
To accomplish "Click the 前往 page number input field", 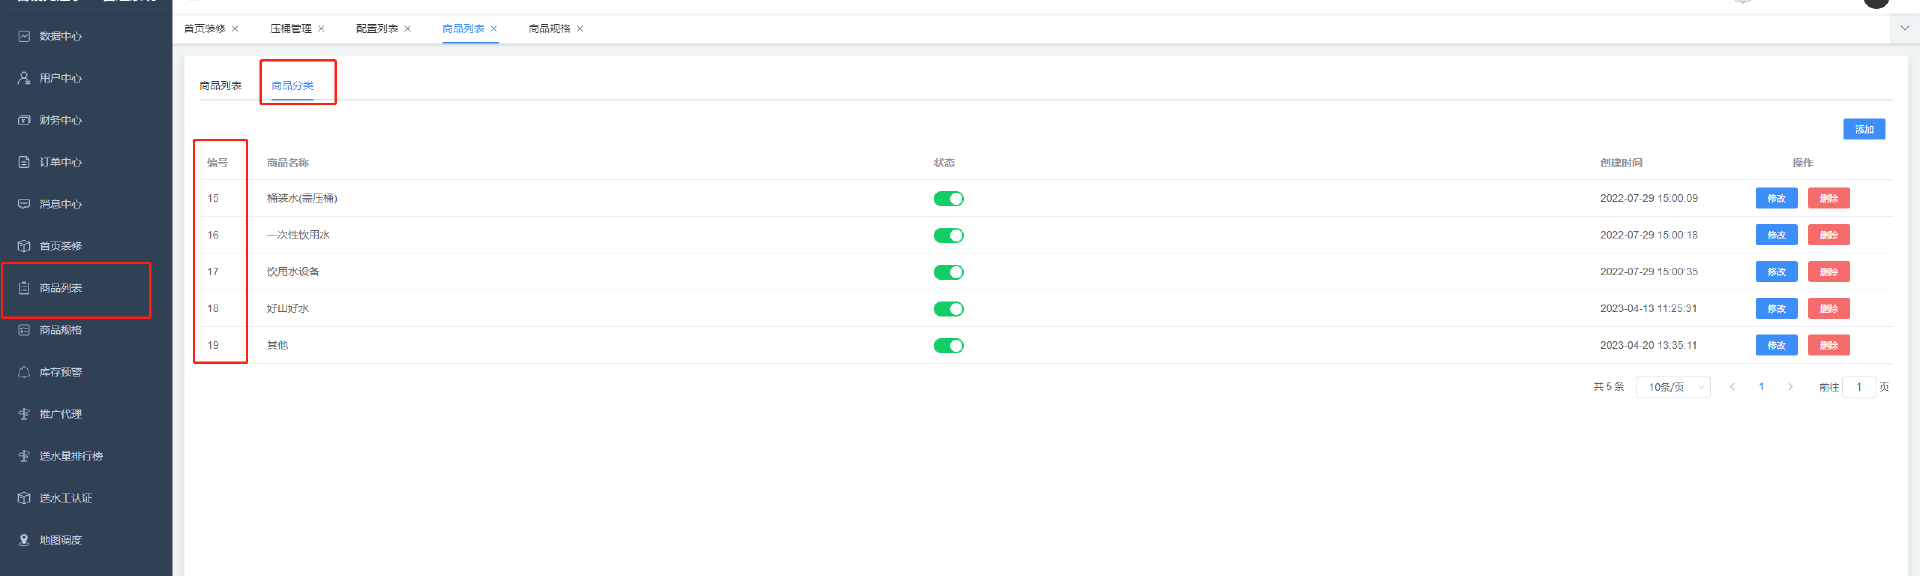I will tap(1859, 387).
